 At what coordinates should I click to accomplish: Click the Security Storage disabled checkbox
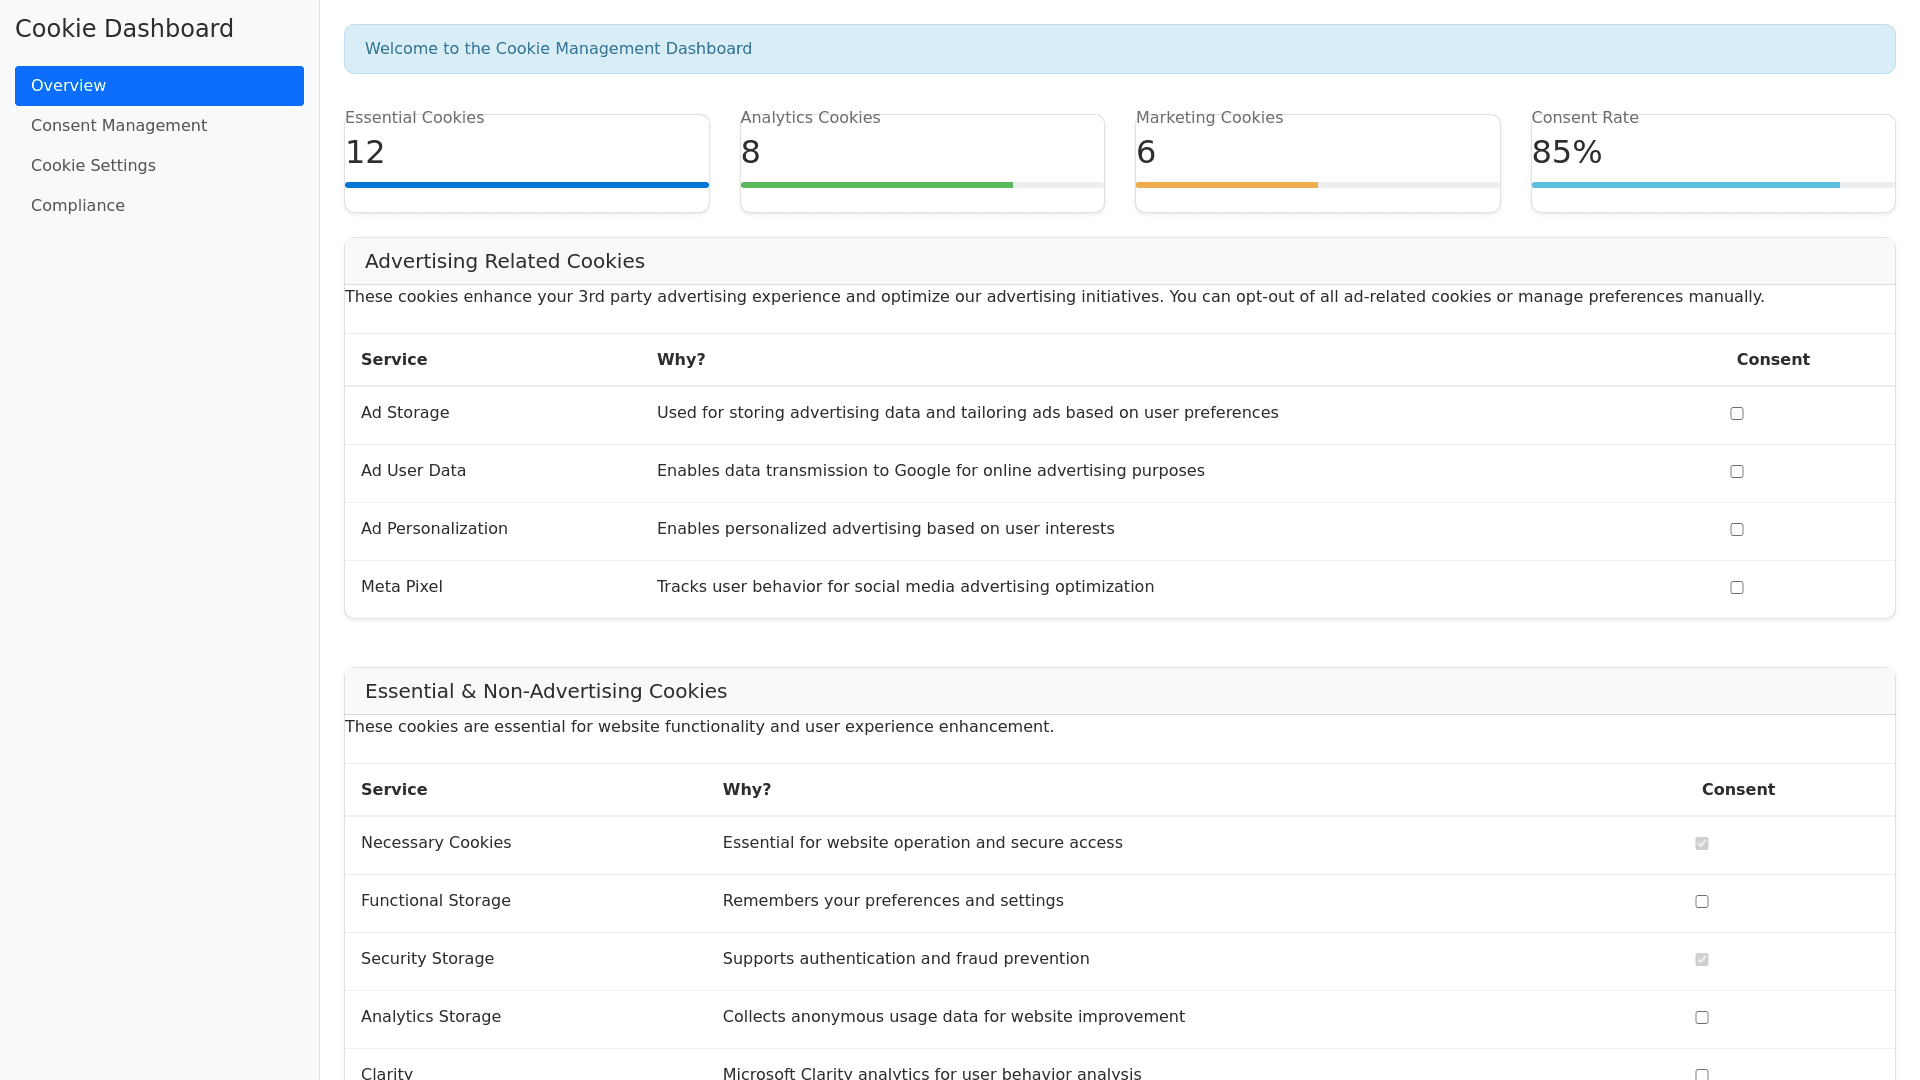coord(1702,960)
